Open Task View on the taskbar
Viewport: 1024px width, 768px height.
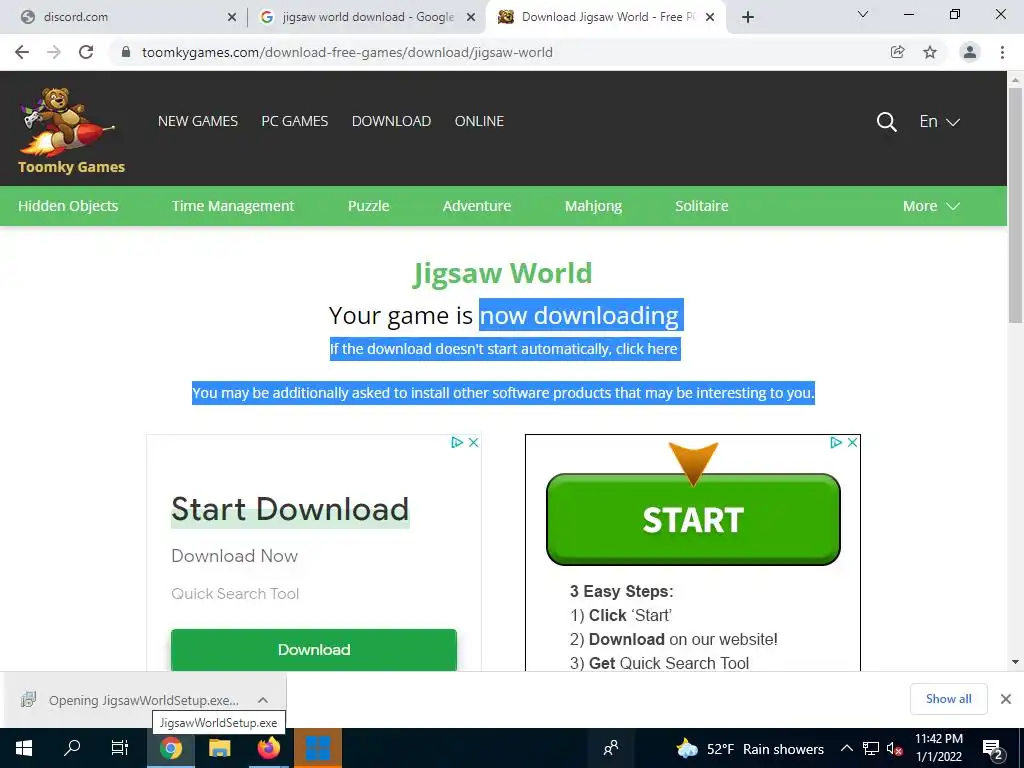[120, 748]
